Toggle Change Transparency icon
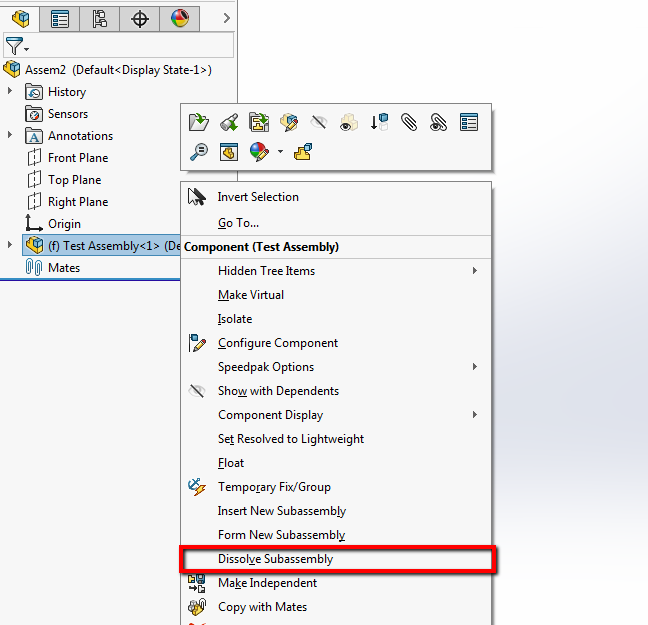 pos(349,122)
